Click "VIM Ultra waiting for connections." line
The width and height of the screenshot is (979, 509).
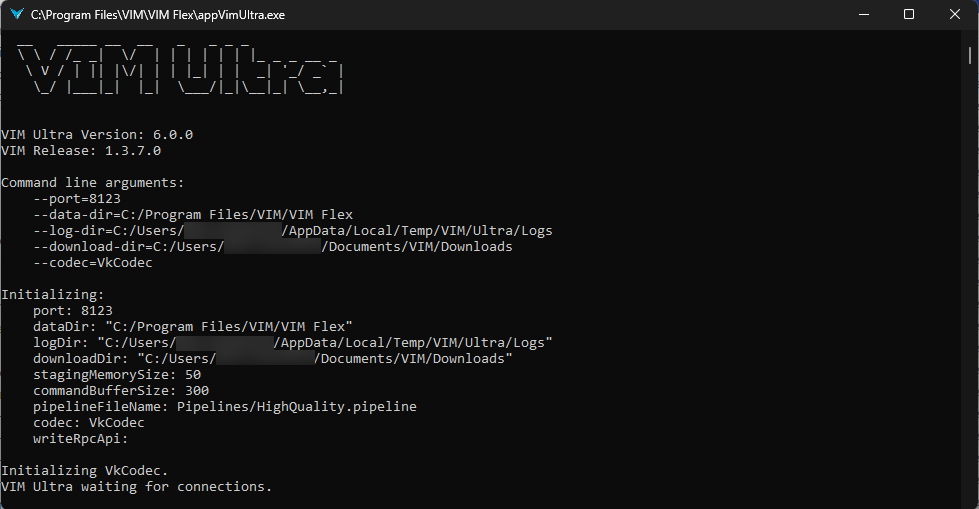coord(137,487)
